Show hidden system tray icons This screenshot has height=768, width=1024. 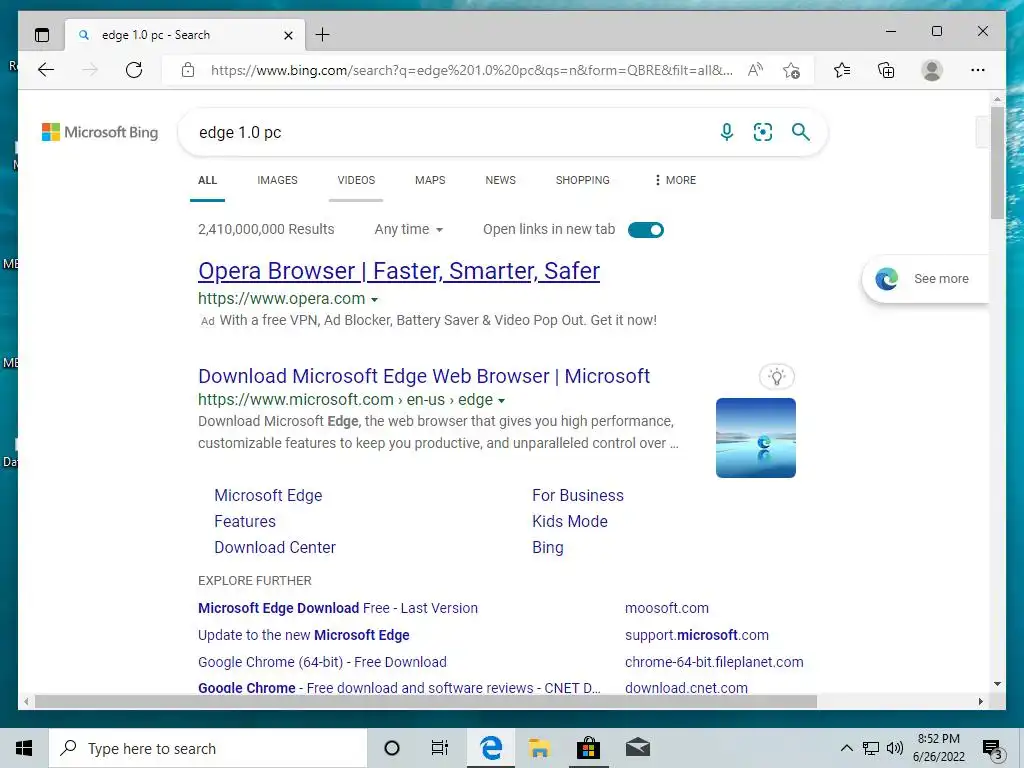(x=846, y=748)
